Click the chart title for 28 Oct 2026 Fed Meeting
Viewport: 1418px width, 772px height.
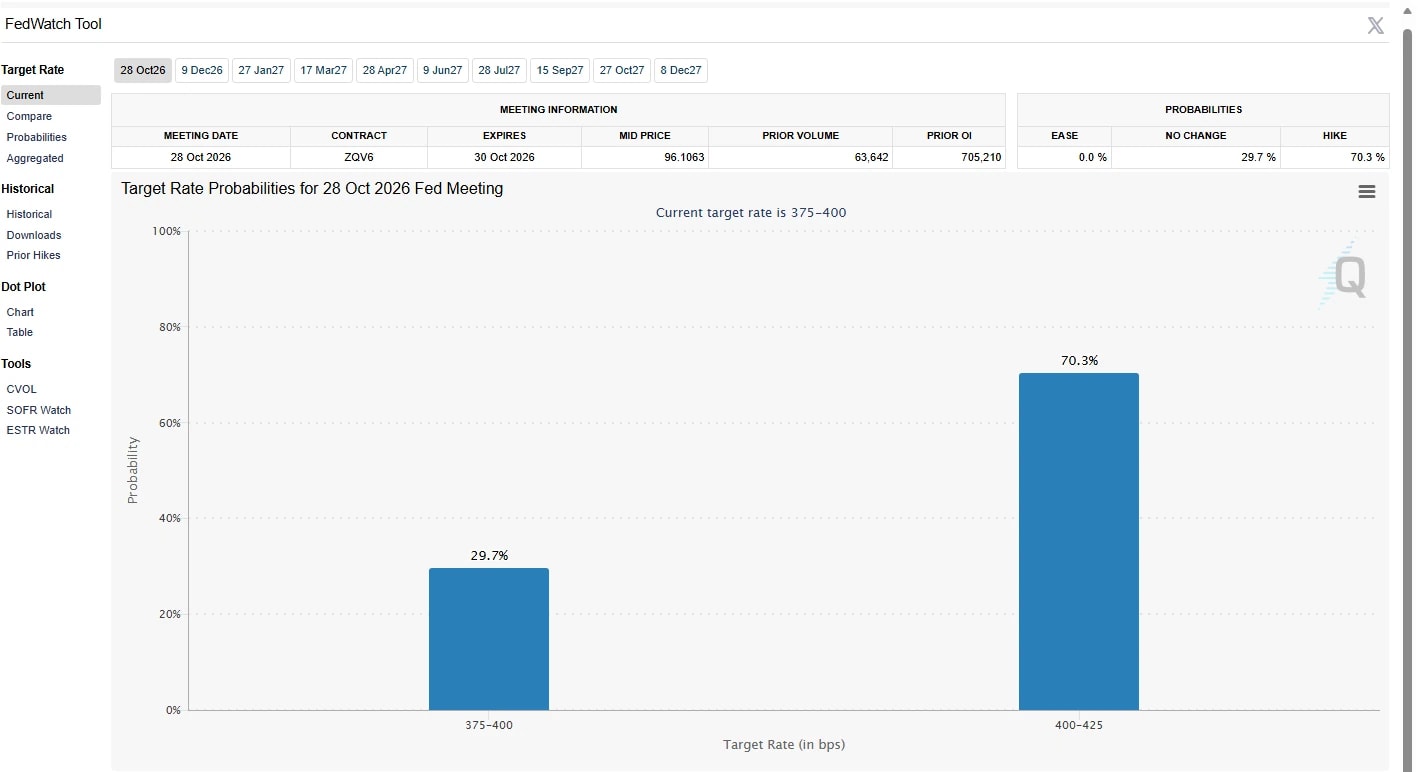click(x=312, y=188)
